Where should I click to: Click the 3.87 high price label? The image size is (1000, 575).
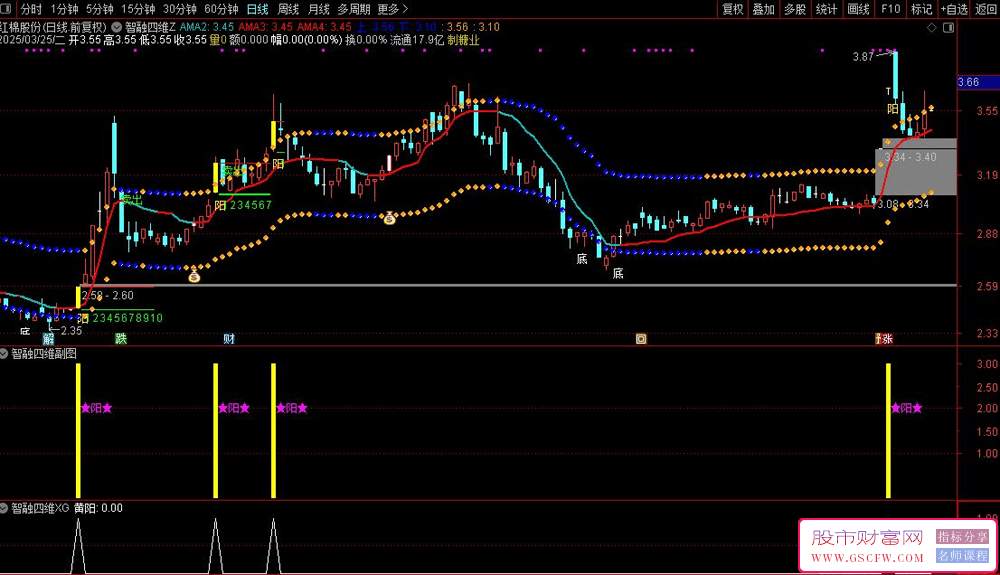pos(863,57)
